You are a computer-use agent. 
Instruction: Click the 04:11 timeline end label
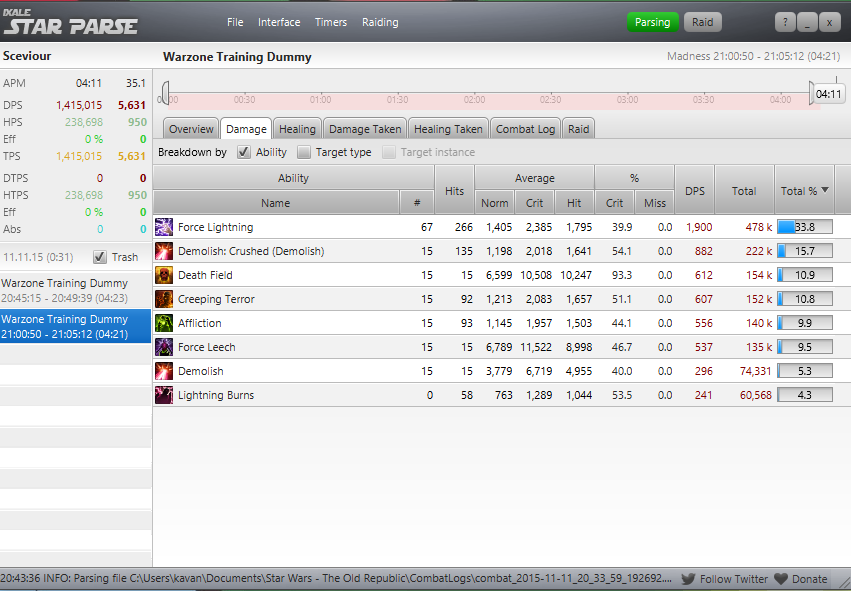coord(829,94)
